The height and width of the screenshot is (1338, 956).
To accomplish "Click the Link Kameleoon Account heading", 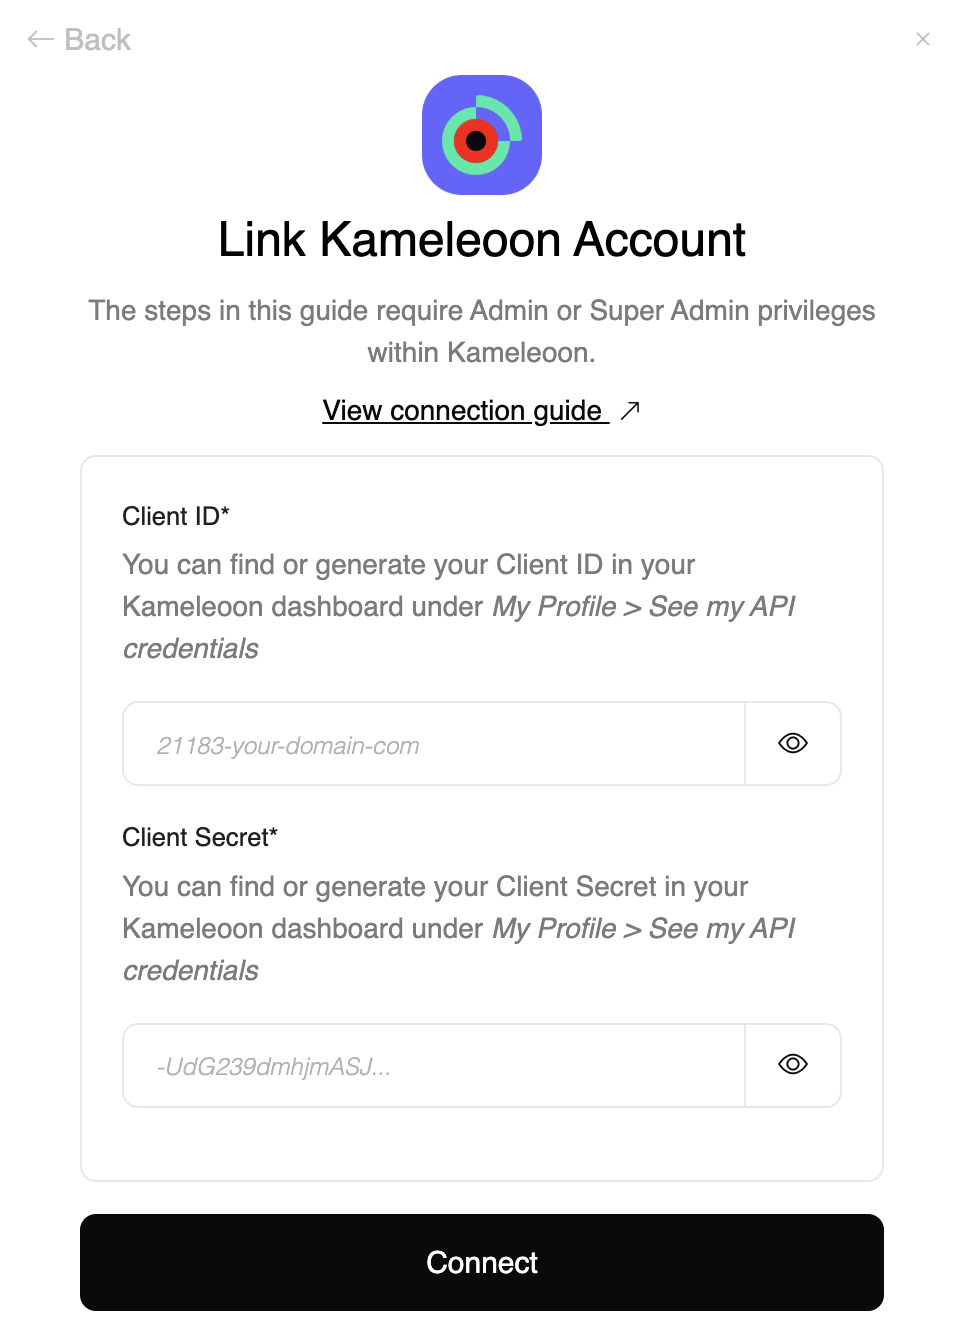I will click(x=482, y=239).
